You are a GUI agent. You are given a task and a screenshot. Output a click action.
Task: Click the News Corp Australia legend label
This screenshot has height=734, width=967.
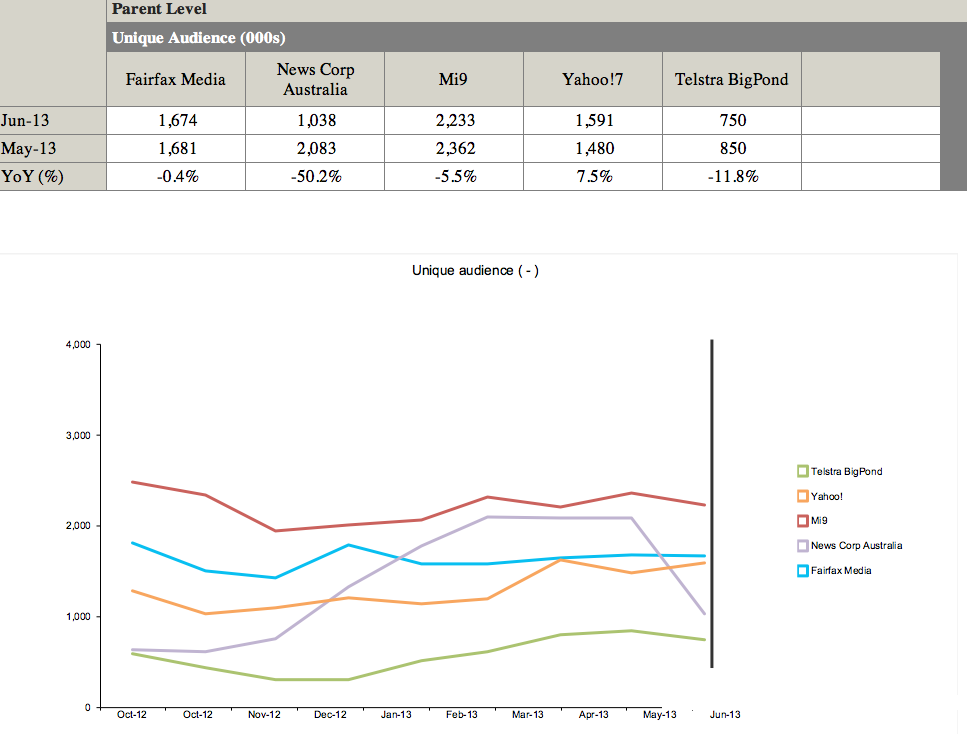click(856, 546)
